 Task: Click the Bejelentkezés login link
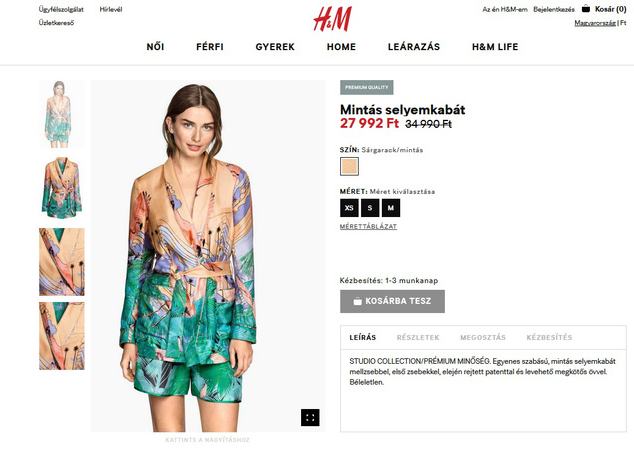[554, 9]
